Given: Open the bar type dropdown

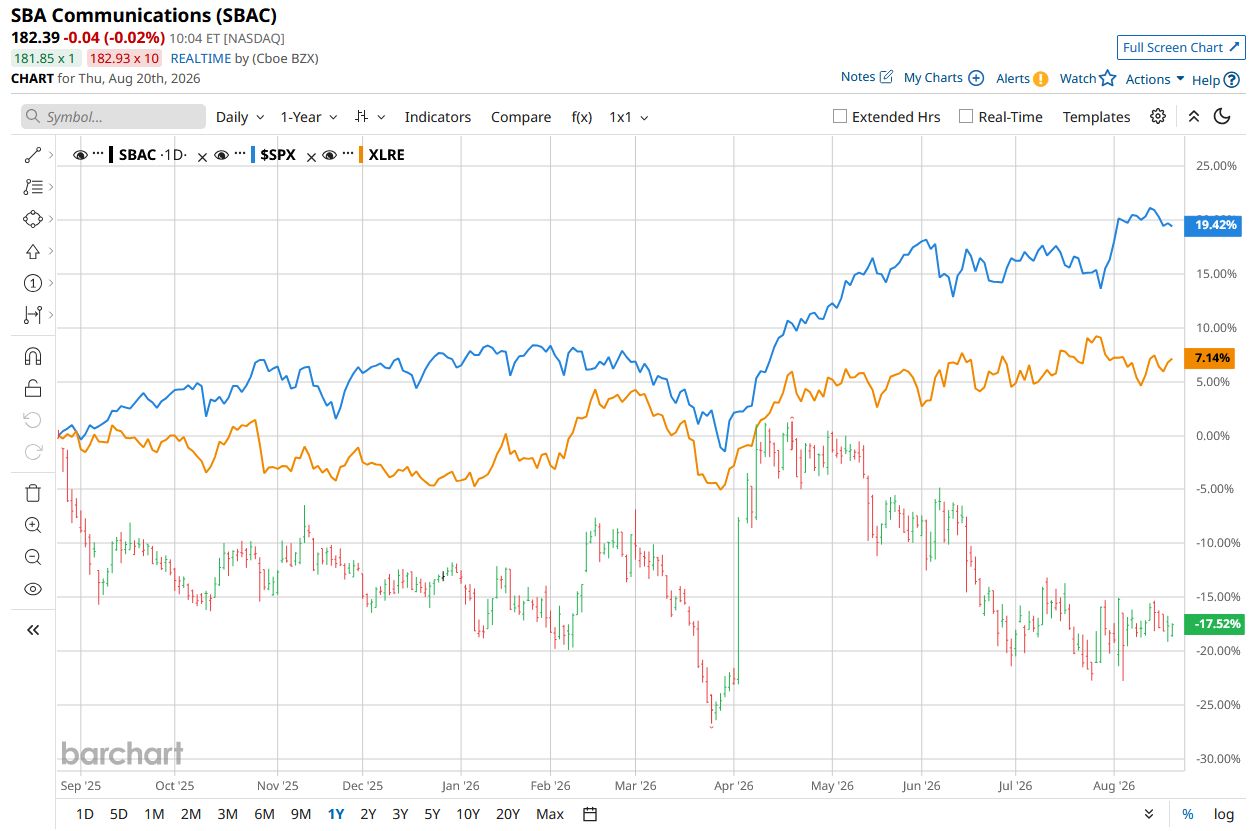Looking at the screenshot, I should [370, 117].
